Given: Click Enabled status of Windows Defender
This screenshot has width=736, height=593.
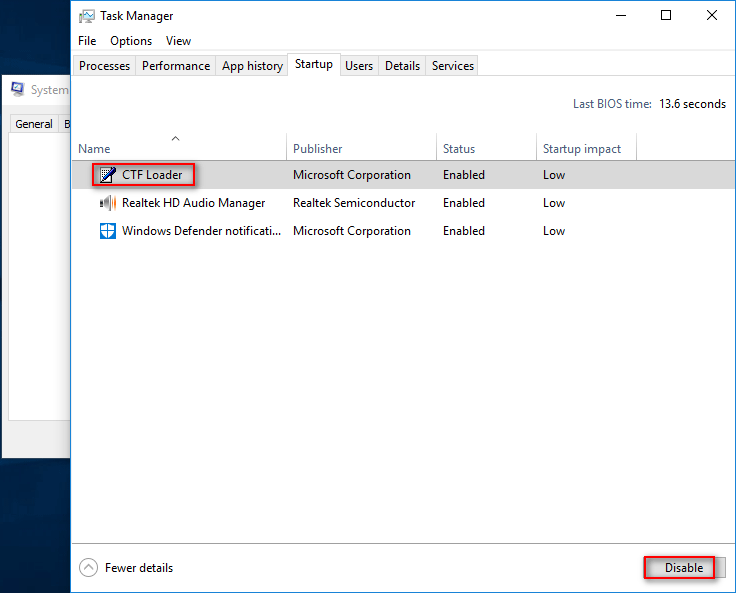Looking at the screenshot, I should coord(464,231).
